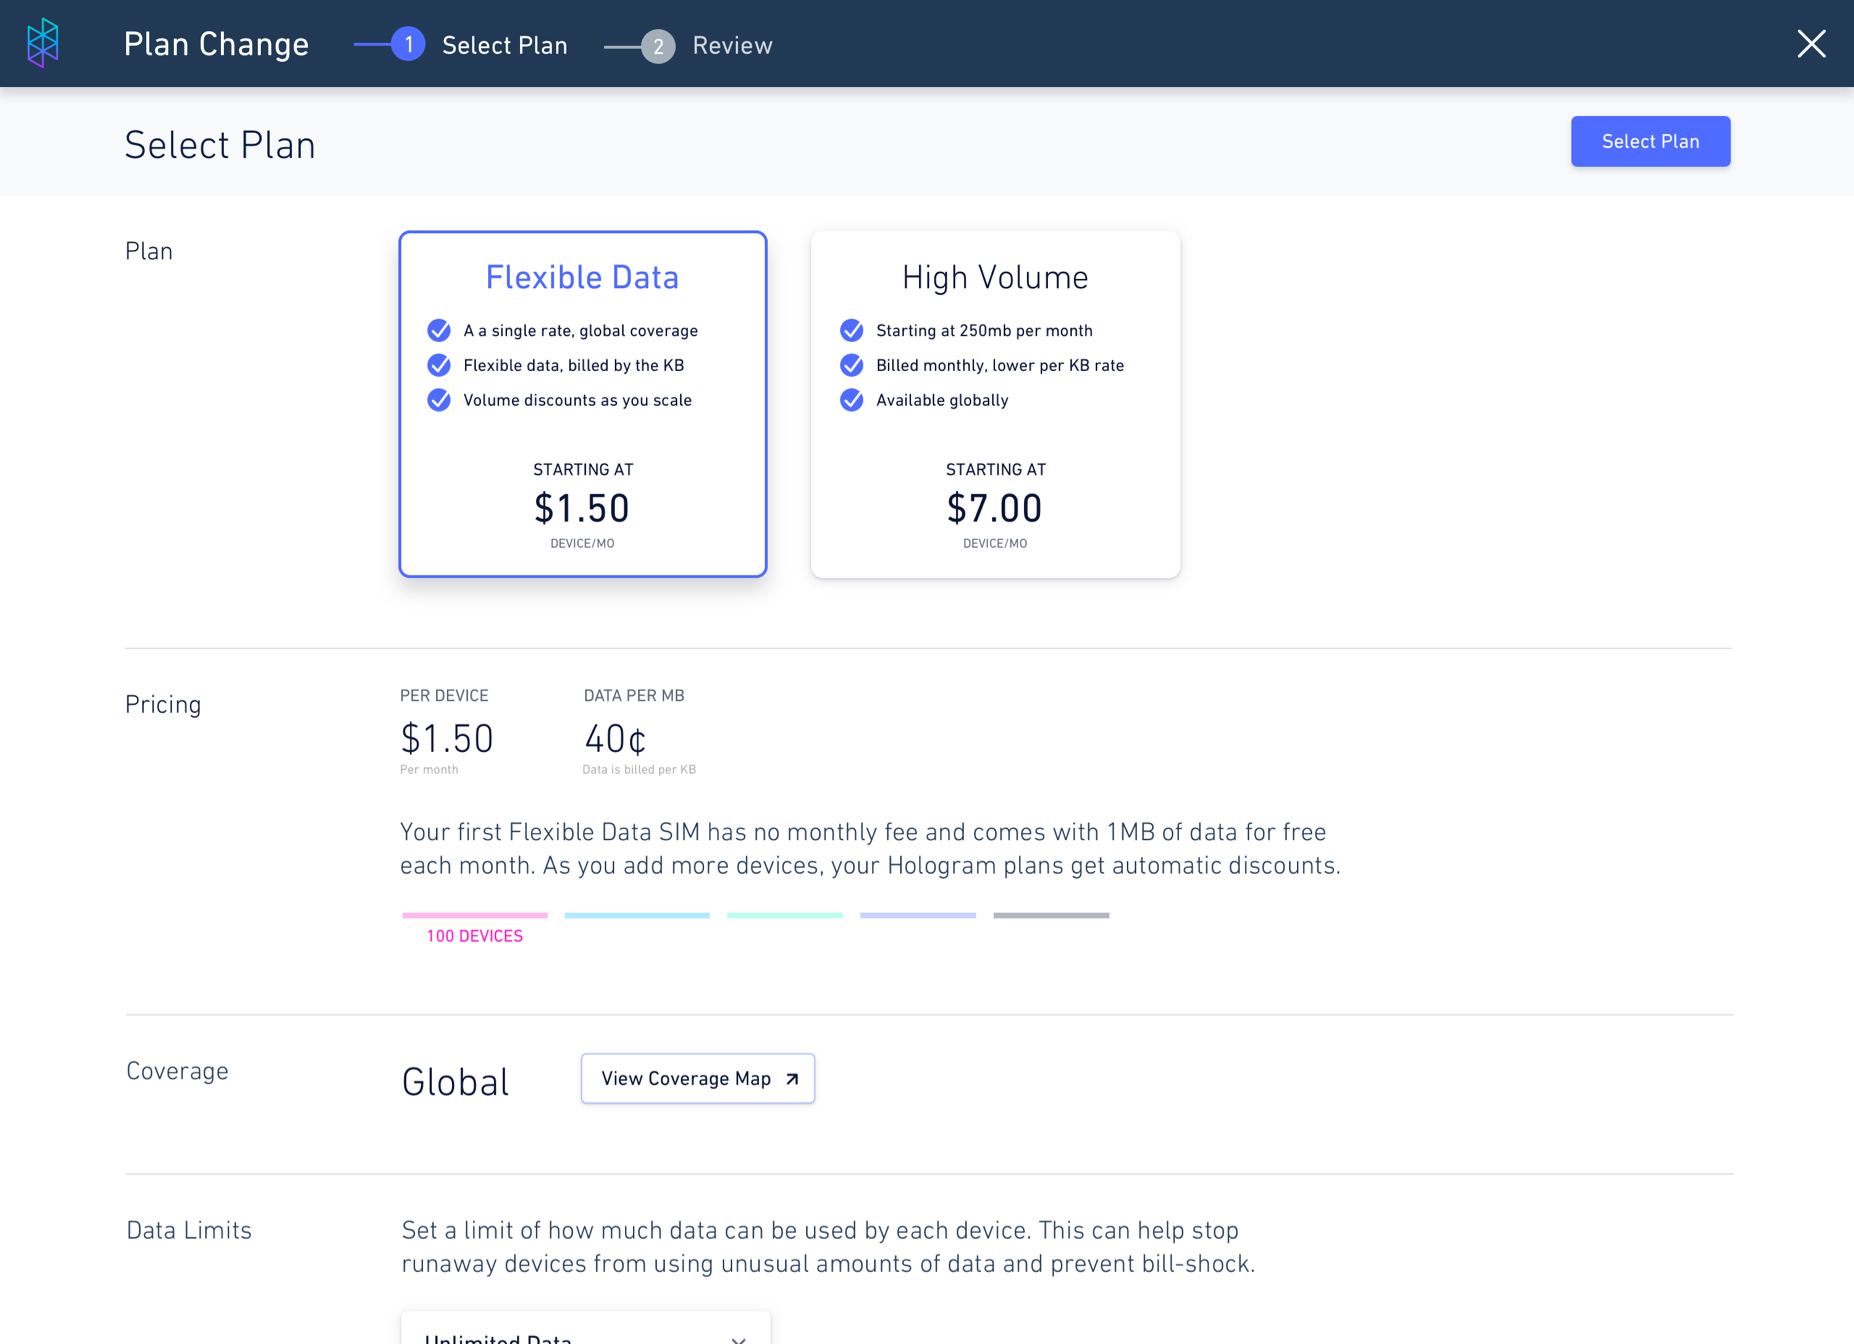This screenshot has width=1854, height=1344.
Task: Click the checkmark beside "Billed monthly, lower per KB rate"
Action: (x=852, y=365)
